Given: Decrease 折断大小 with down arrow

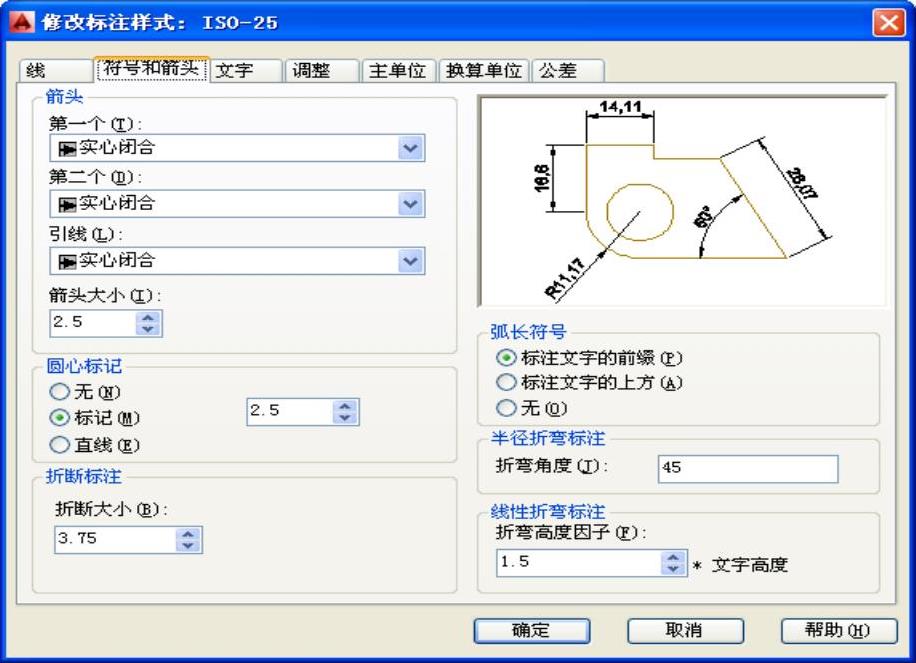Looking at the screenshot, I should point(188,546).
